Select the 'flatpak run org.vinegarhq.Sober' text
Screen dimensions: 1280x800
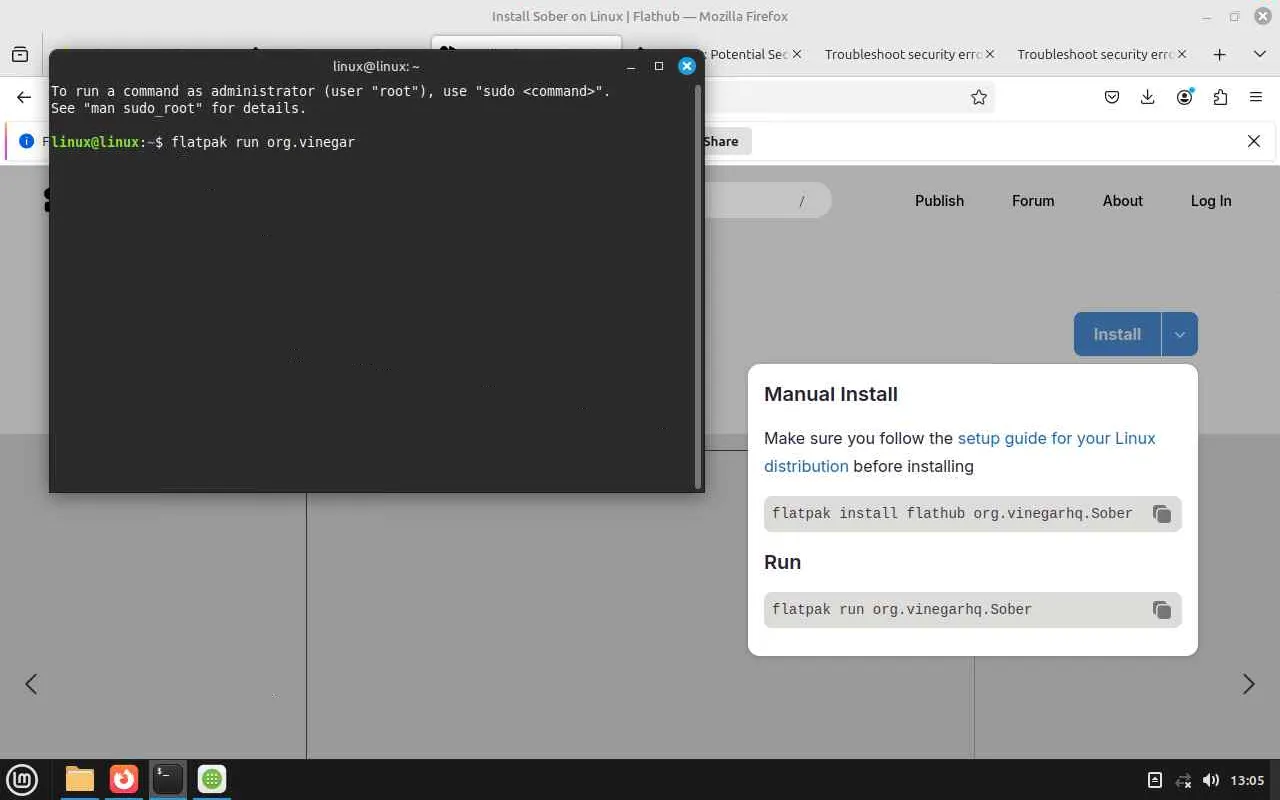[902, 610]
